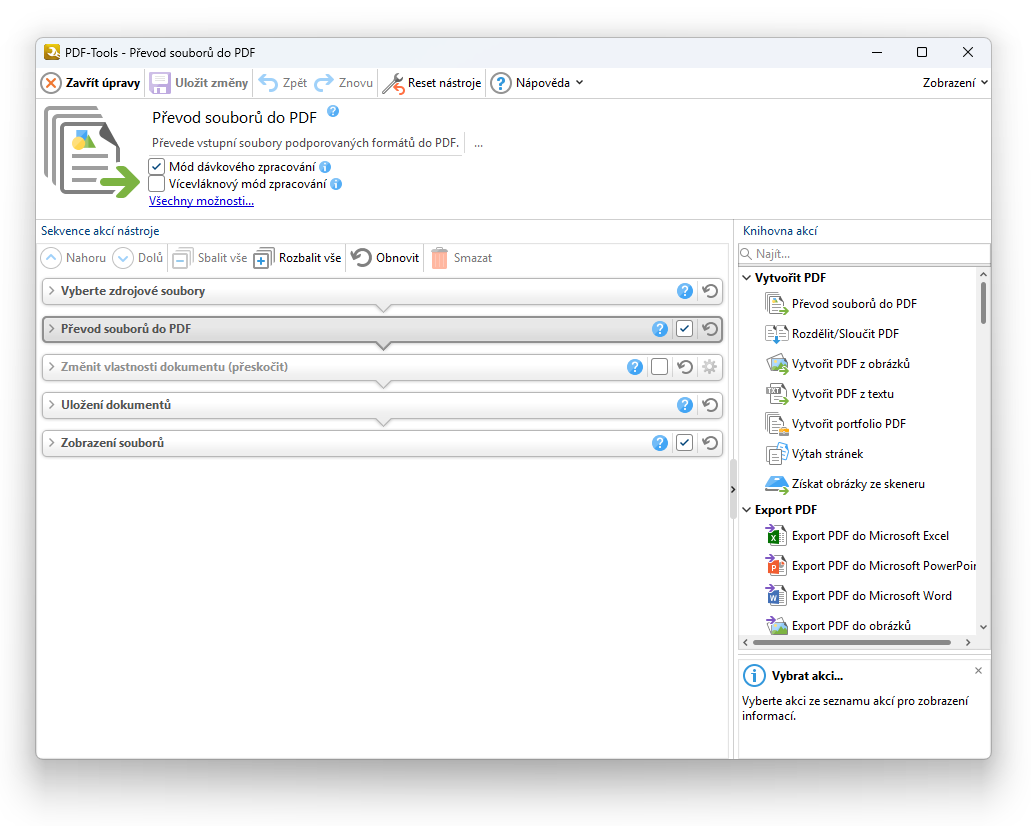Click the Najít search field in Knihovna akcí
Image resolution: width=1031 pixels, height=826 pixels.
[x=864, y=254]
